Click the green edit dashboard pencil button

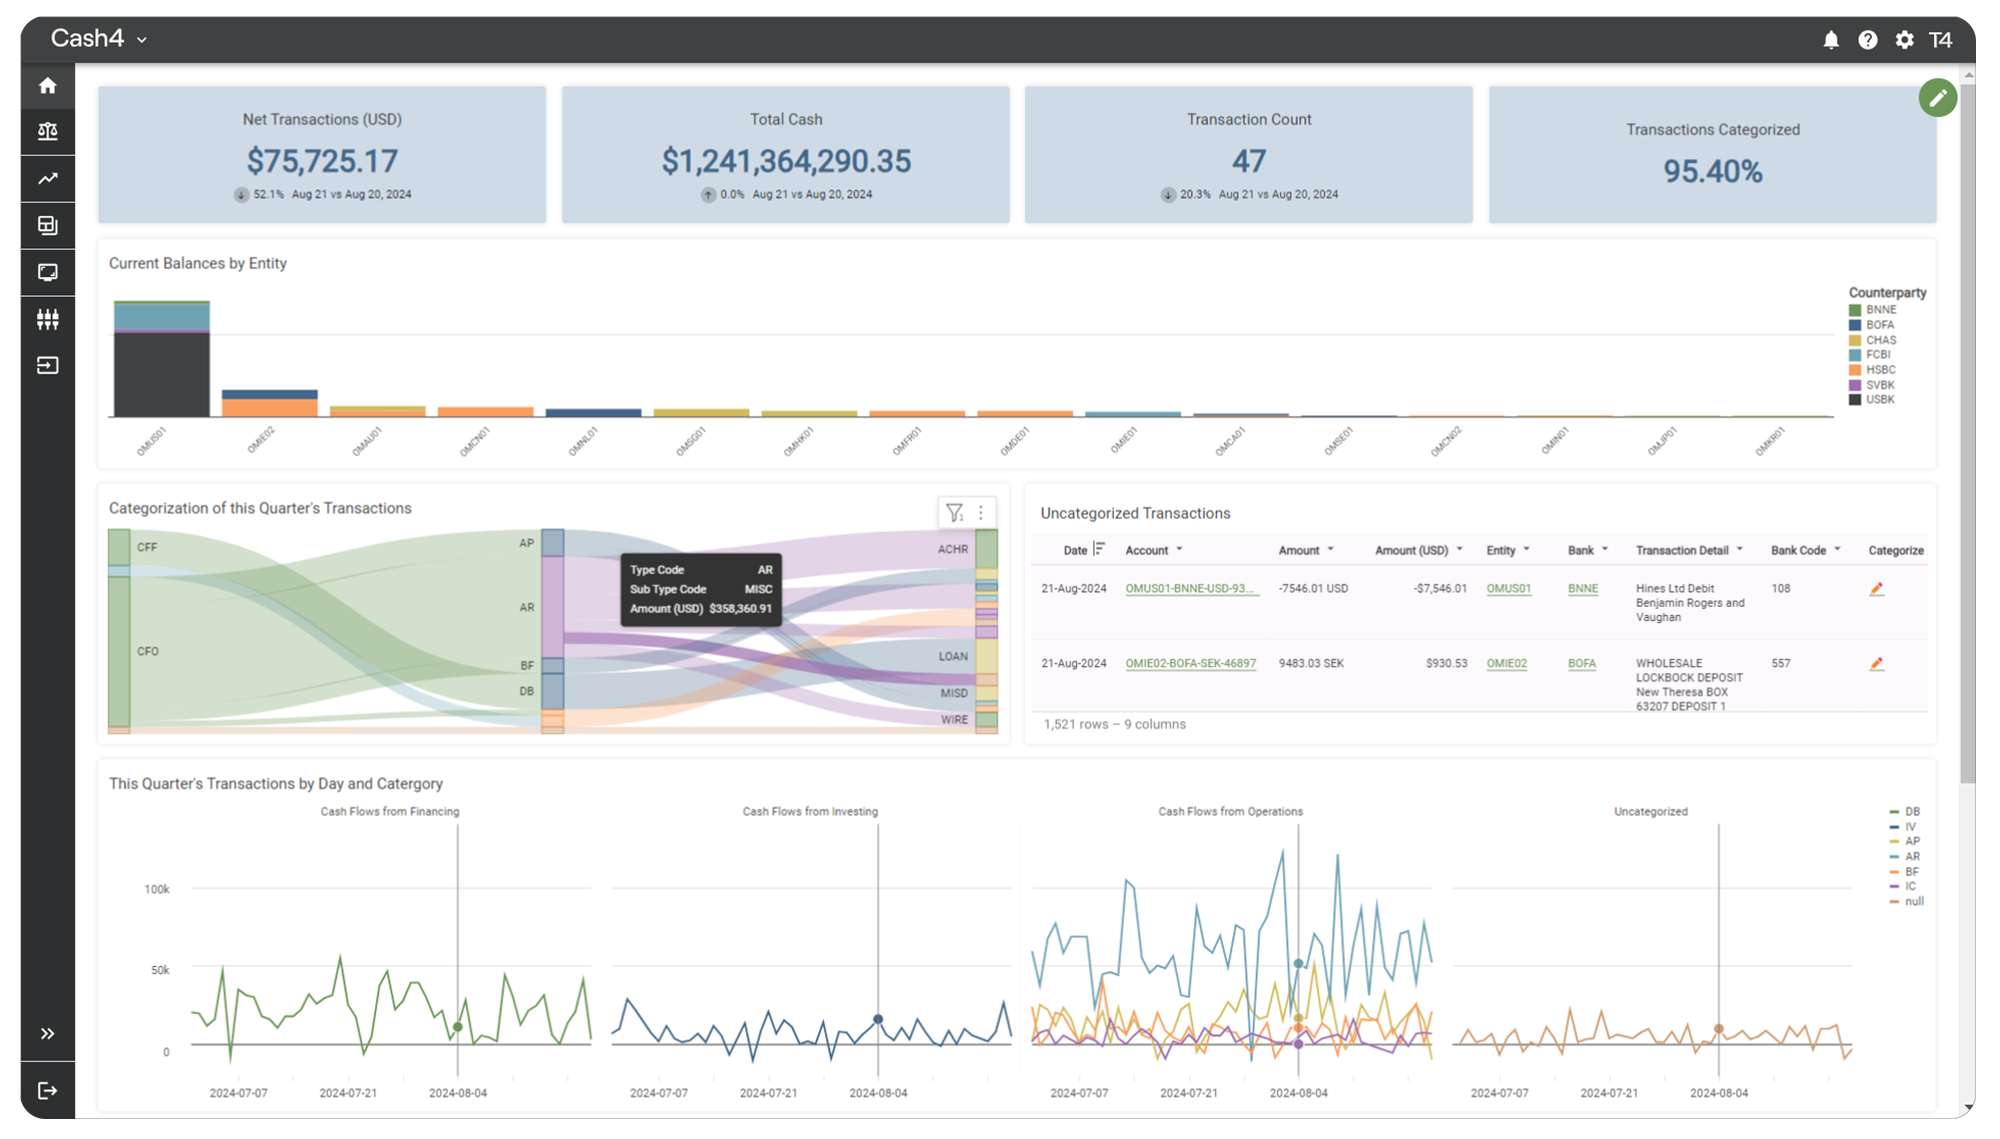coord(1937,98)
